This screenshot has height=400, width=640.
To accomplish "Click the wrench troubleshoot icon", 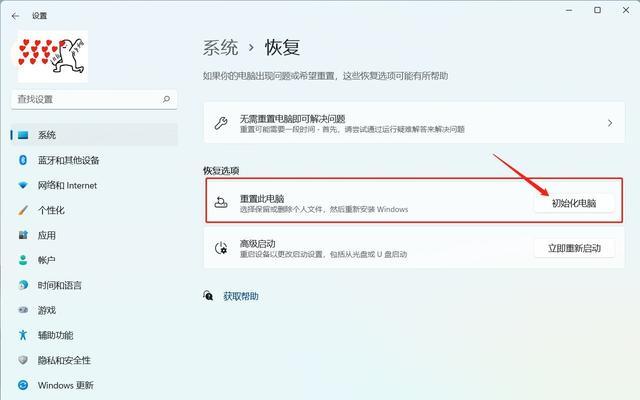I will tap(221, 123).
